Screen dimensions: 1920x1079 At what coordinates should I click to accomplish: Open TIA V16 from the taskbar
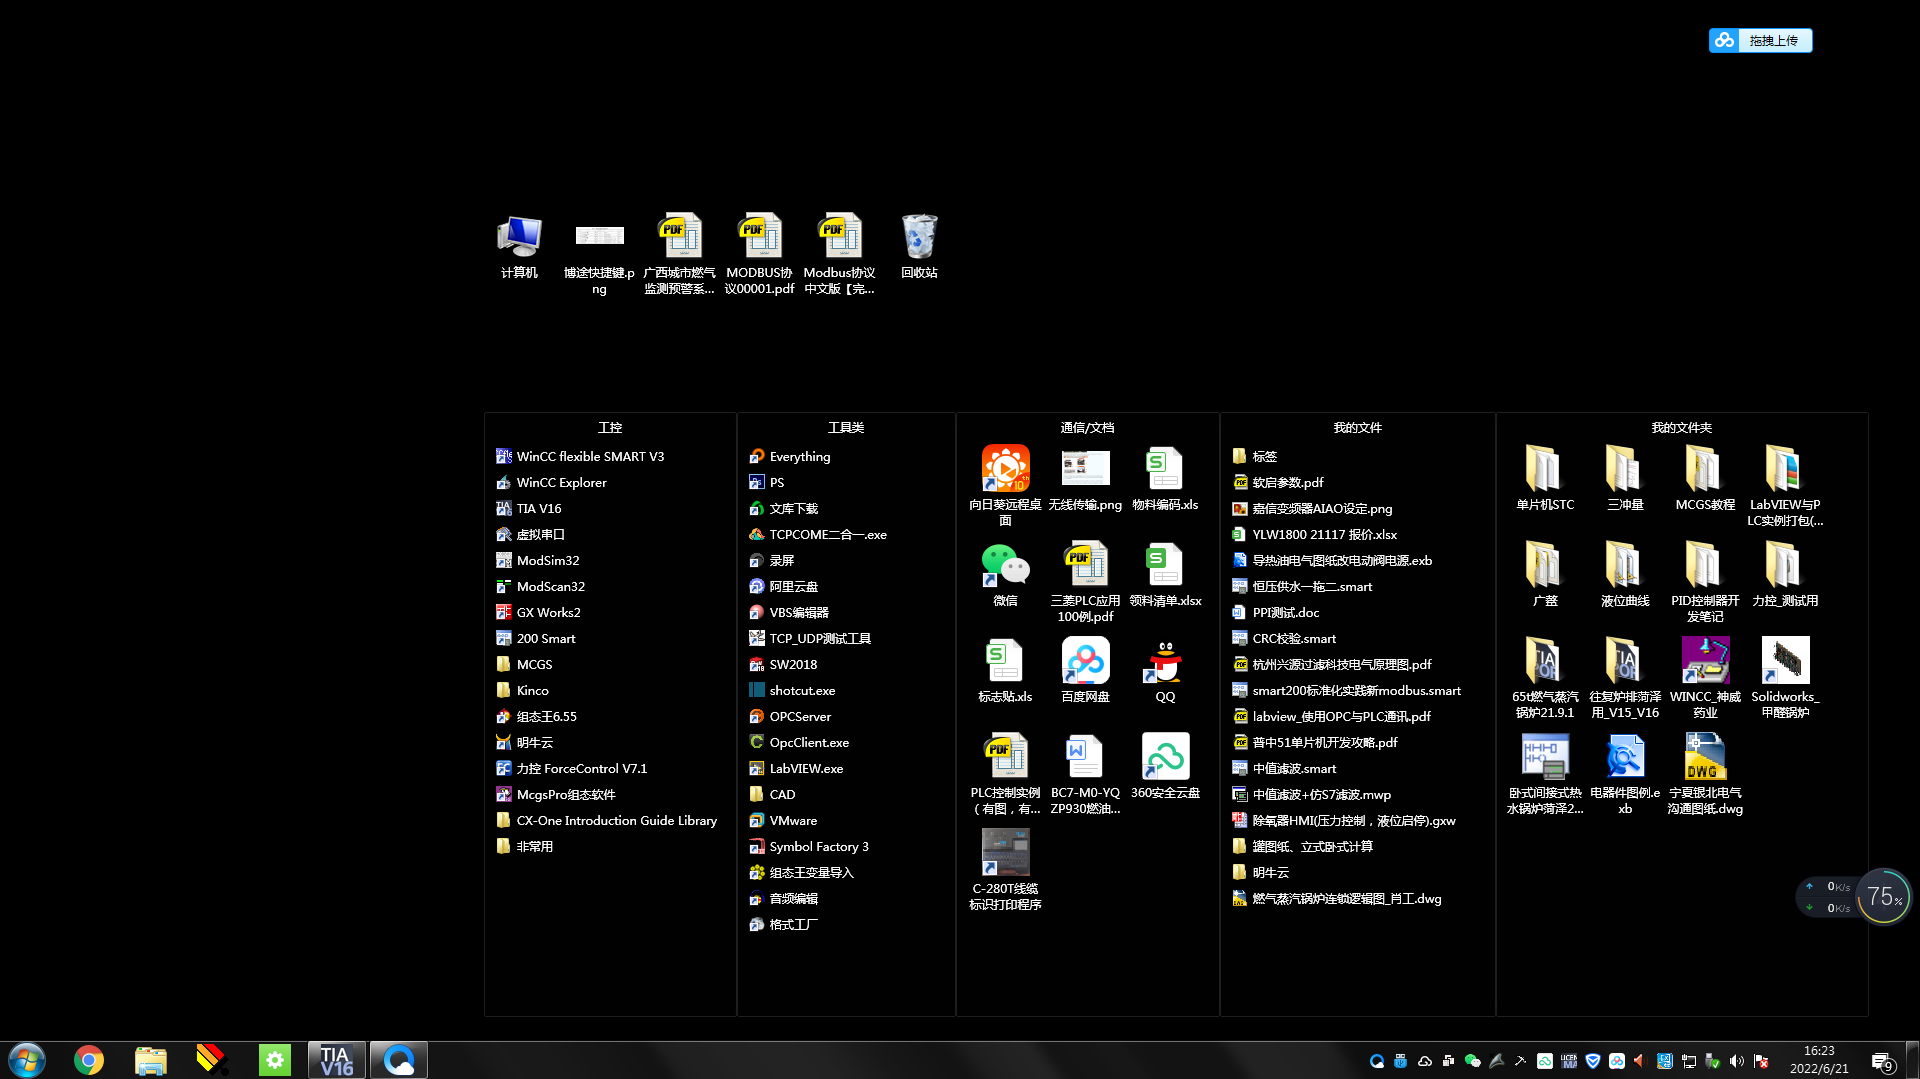[337, 1060]
